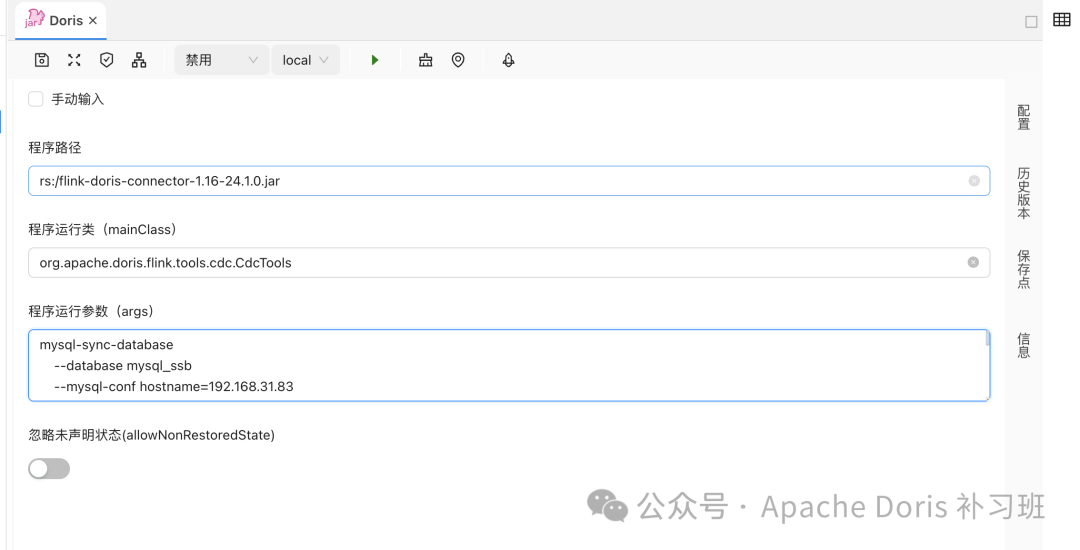Open the 历史版本 side tab
This screenshot has height=550, width=1080.
[x=1023, y=193]
